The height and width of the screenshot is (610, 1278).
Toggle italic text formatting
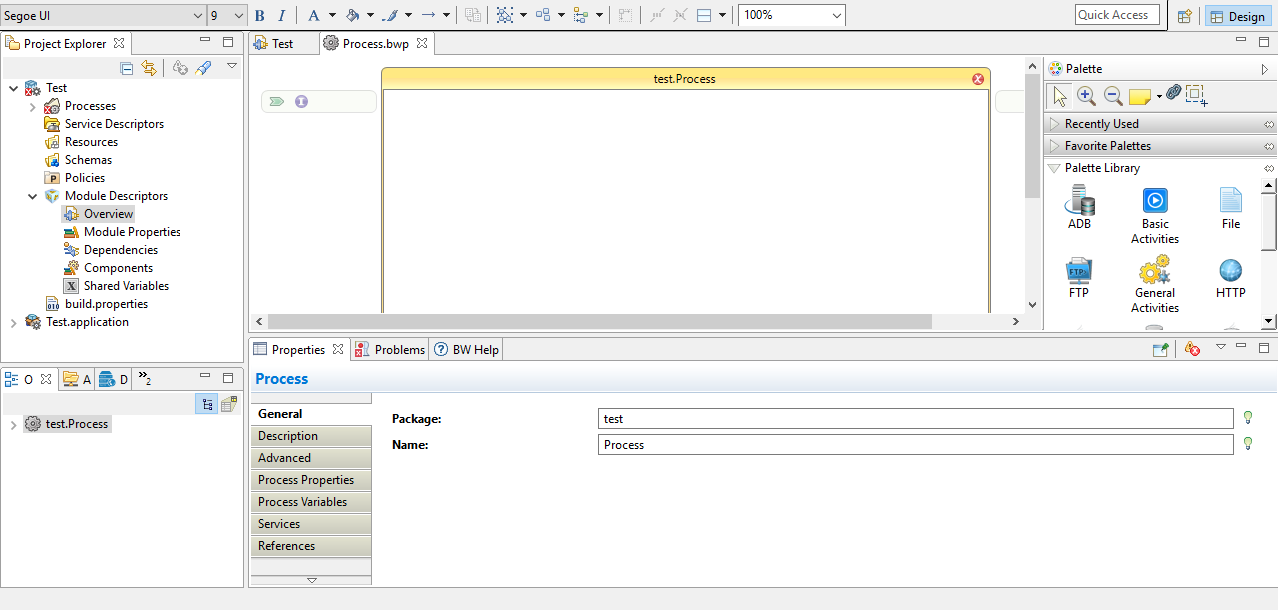point(281,15)
